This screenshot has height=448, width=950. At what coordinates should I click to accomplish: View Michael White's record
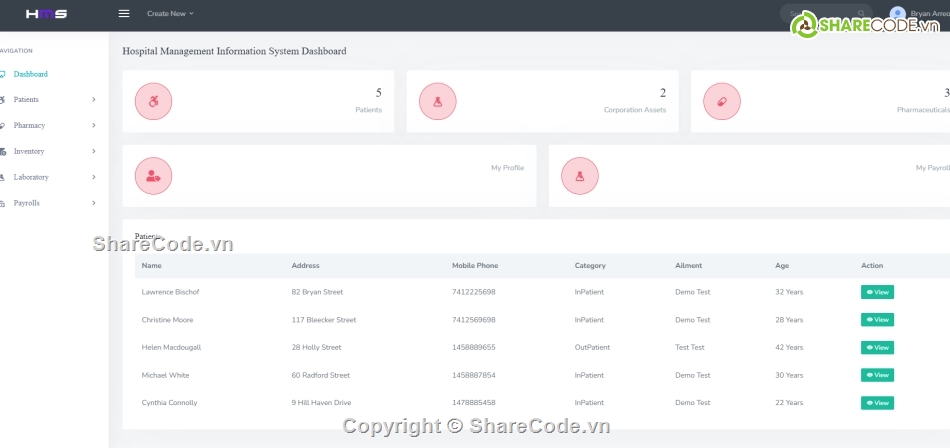(877, 375)
